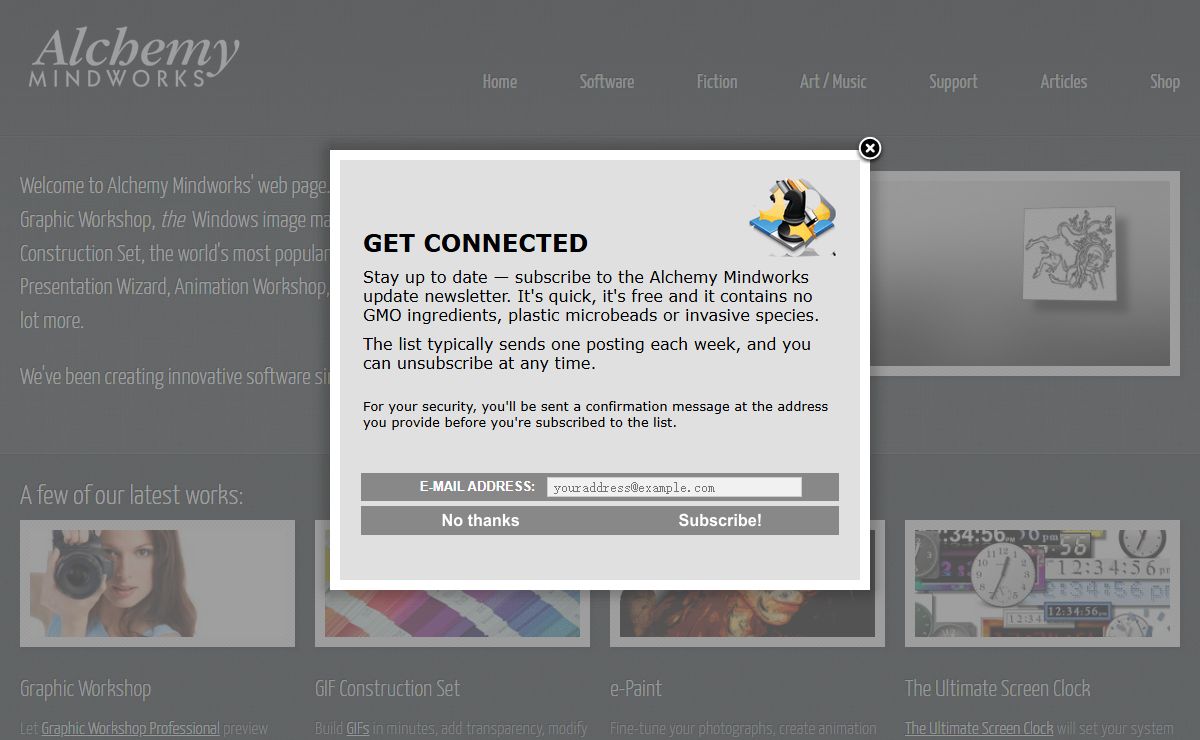This screenshot has width=1200, height=740.
Task: Follow the Graphic Workshop Professional link
Action: click(x=130, y=728)
